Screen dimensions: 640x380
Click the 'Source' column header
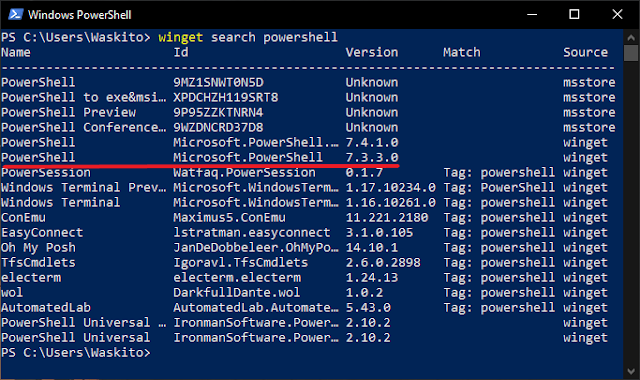pos(585,52)
